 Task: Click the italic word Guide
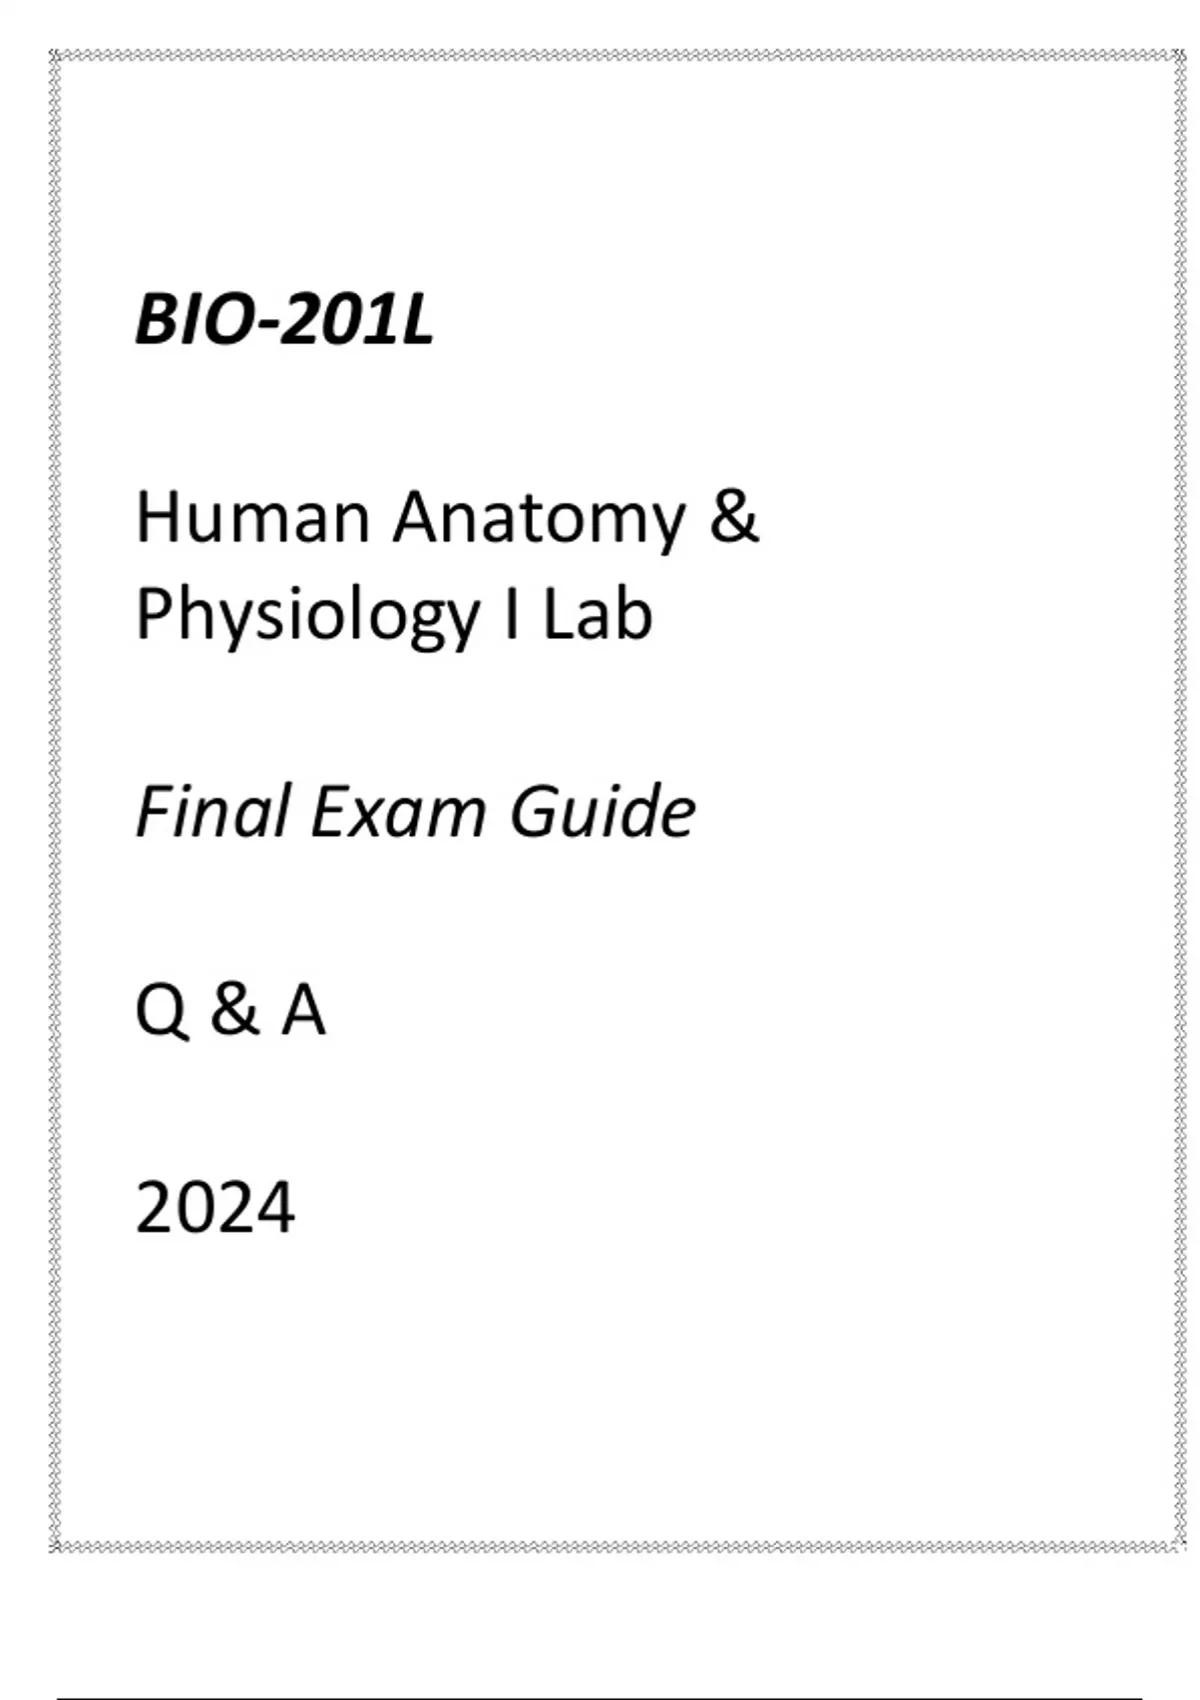602,810
